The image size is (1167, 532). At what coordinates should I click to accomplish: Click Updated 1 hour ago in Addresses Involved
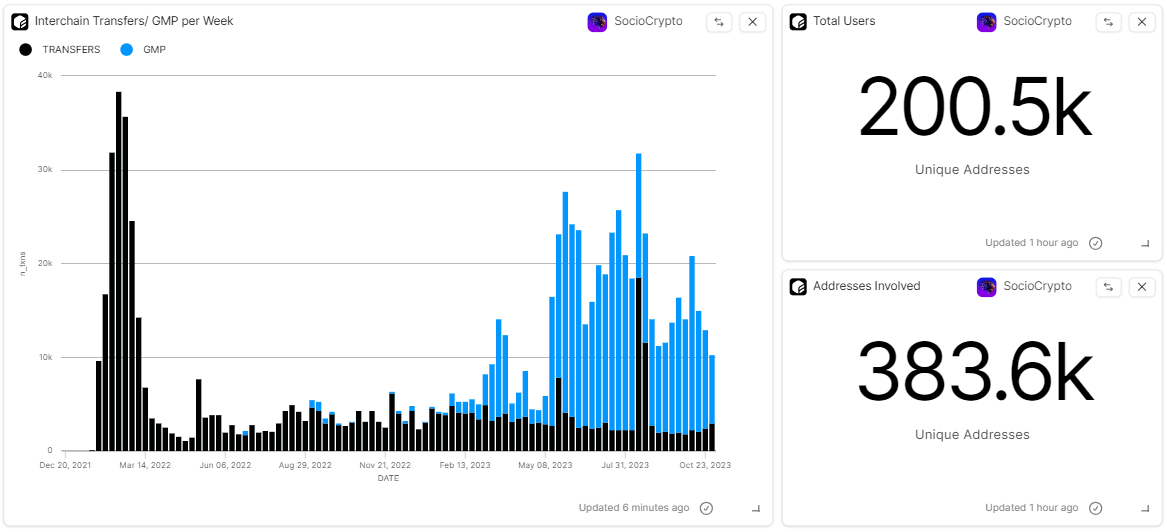coord(1032,508)
